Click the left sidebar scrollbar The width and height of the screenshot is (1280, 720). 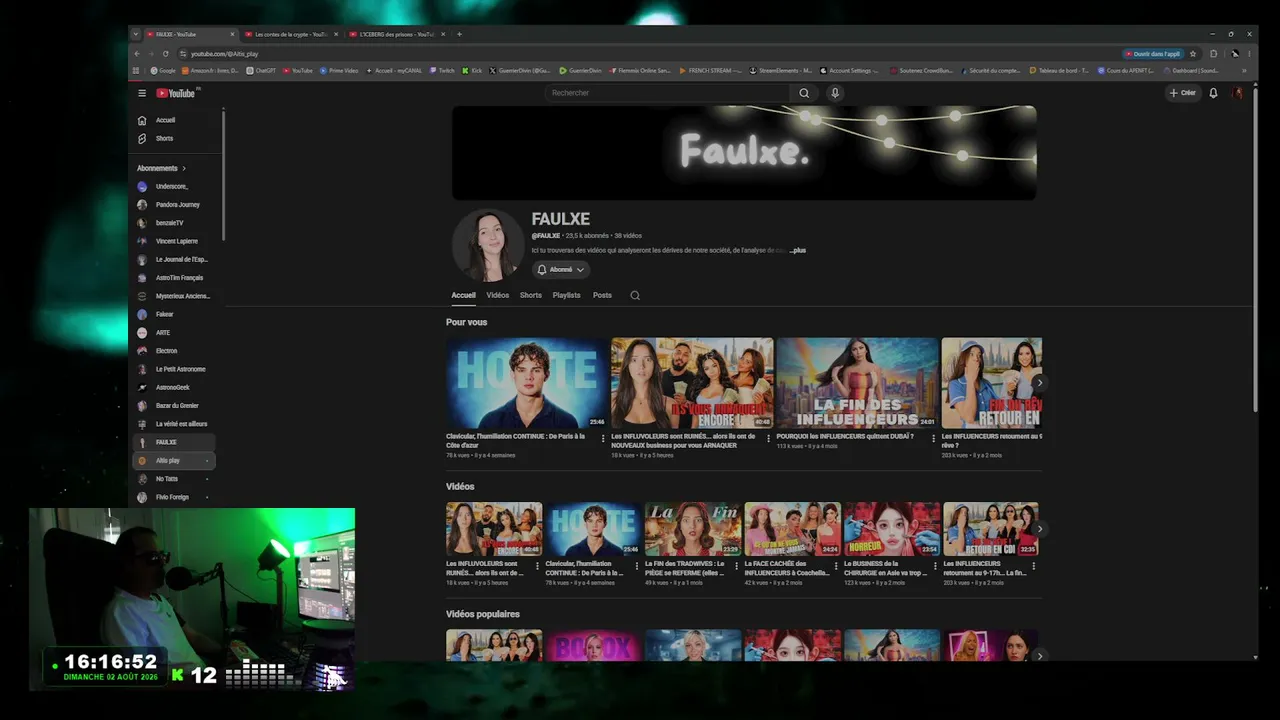point(223,175)
